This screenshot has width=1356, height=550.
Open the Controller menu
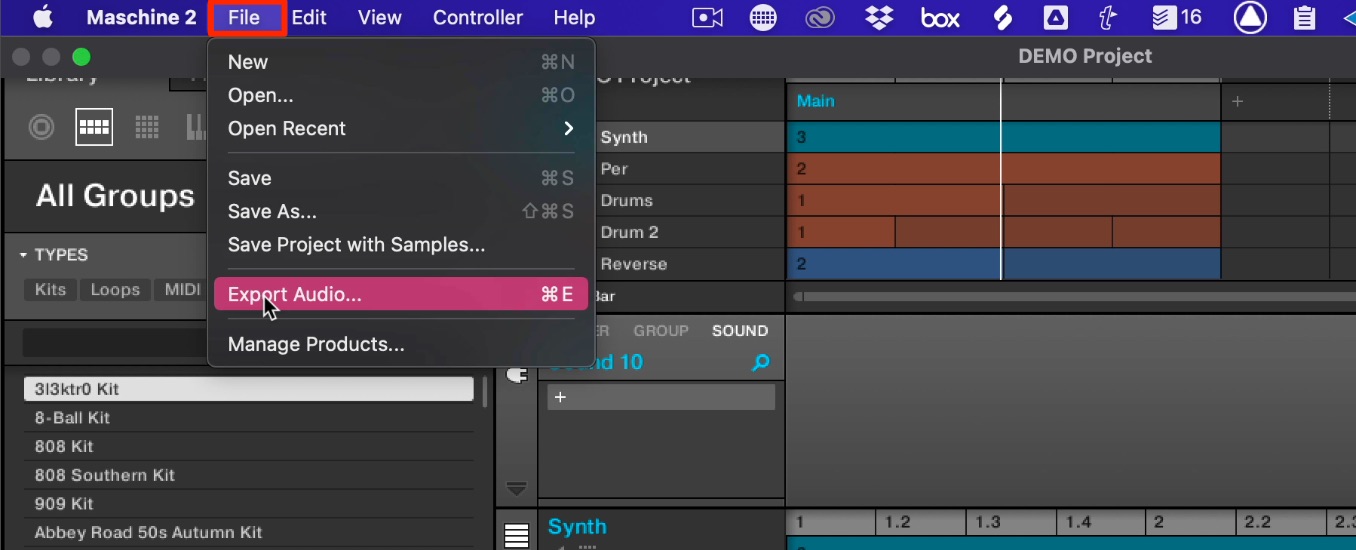click(x=478, y=17)
